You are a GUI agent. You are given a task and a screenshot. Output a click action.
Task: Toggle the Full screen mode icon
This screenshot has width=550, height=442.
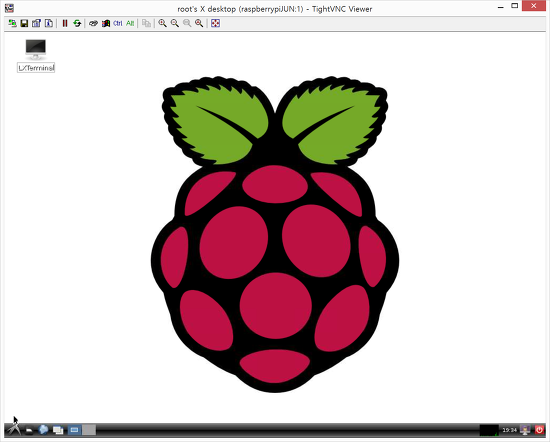point(215,23)
